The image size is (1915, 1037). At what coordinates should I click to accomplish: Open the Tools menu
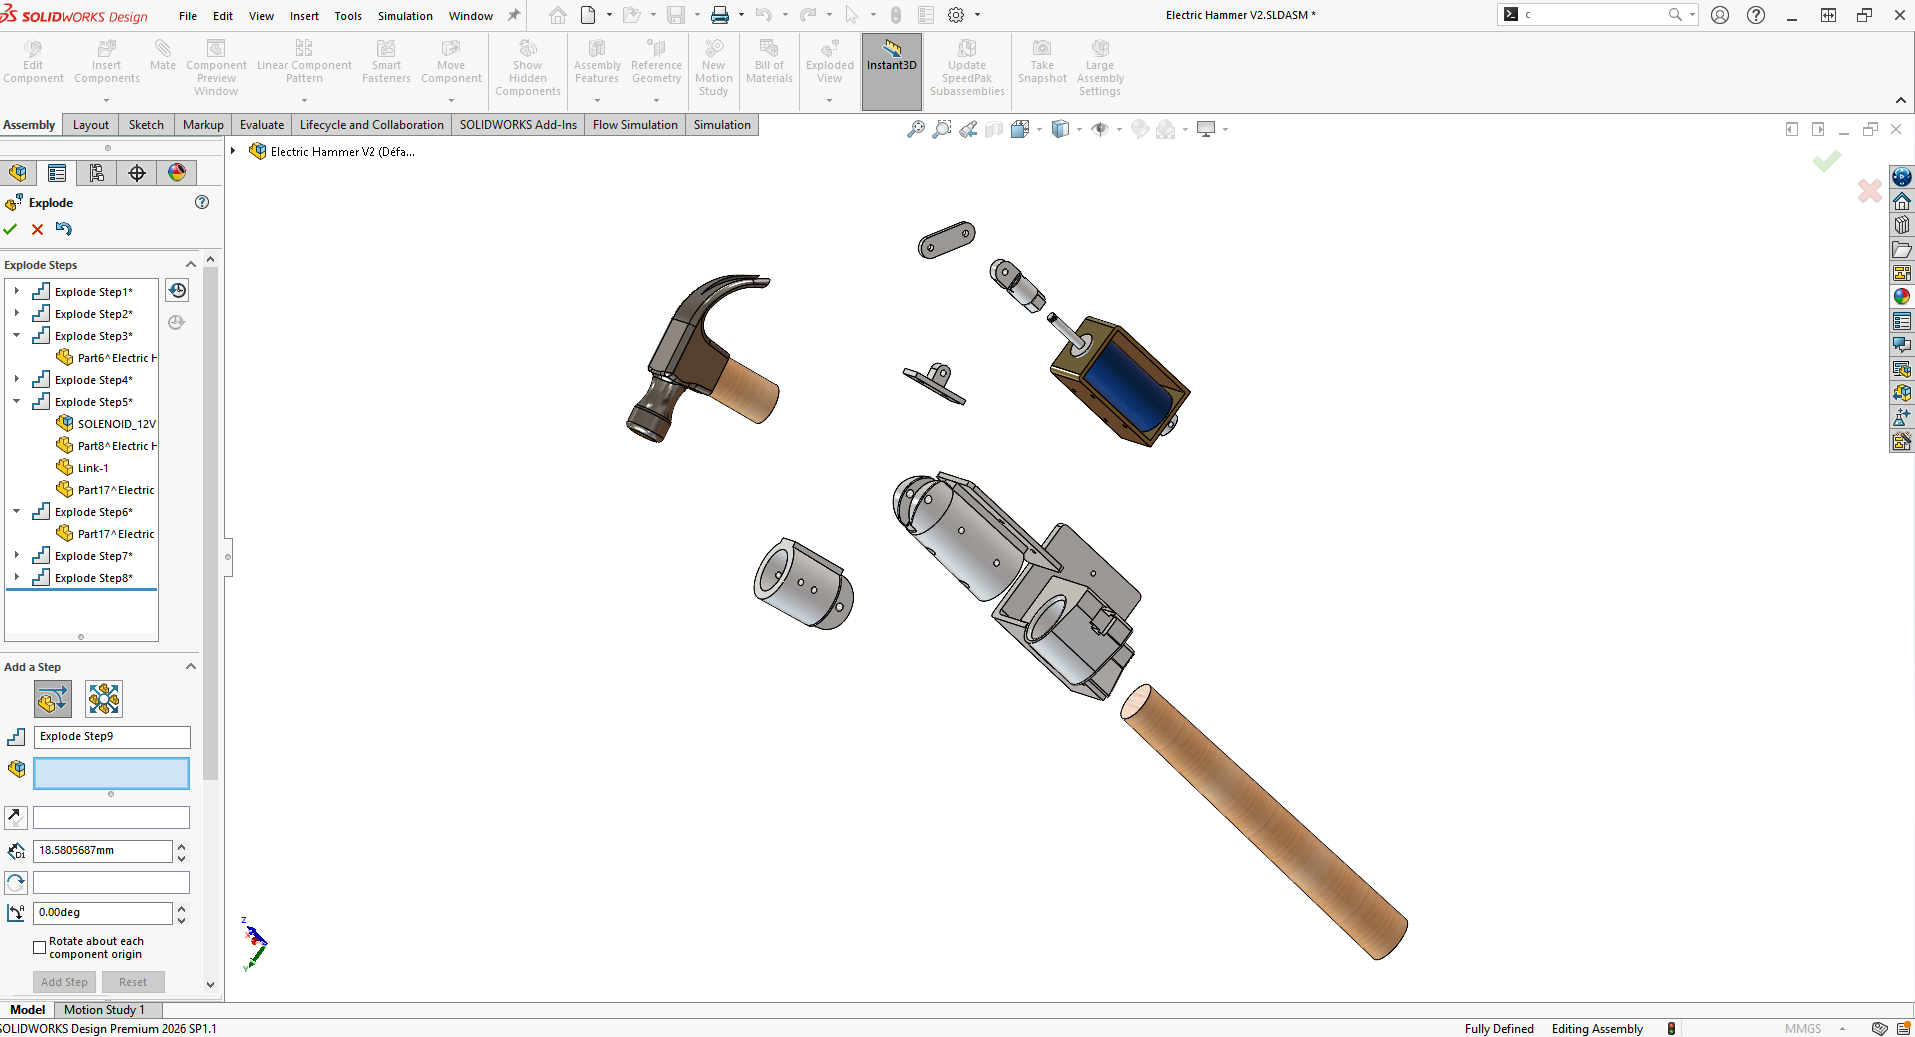348,16
